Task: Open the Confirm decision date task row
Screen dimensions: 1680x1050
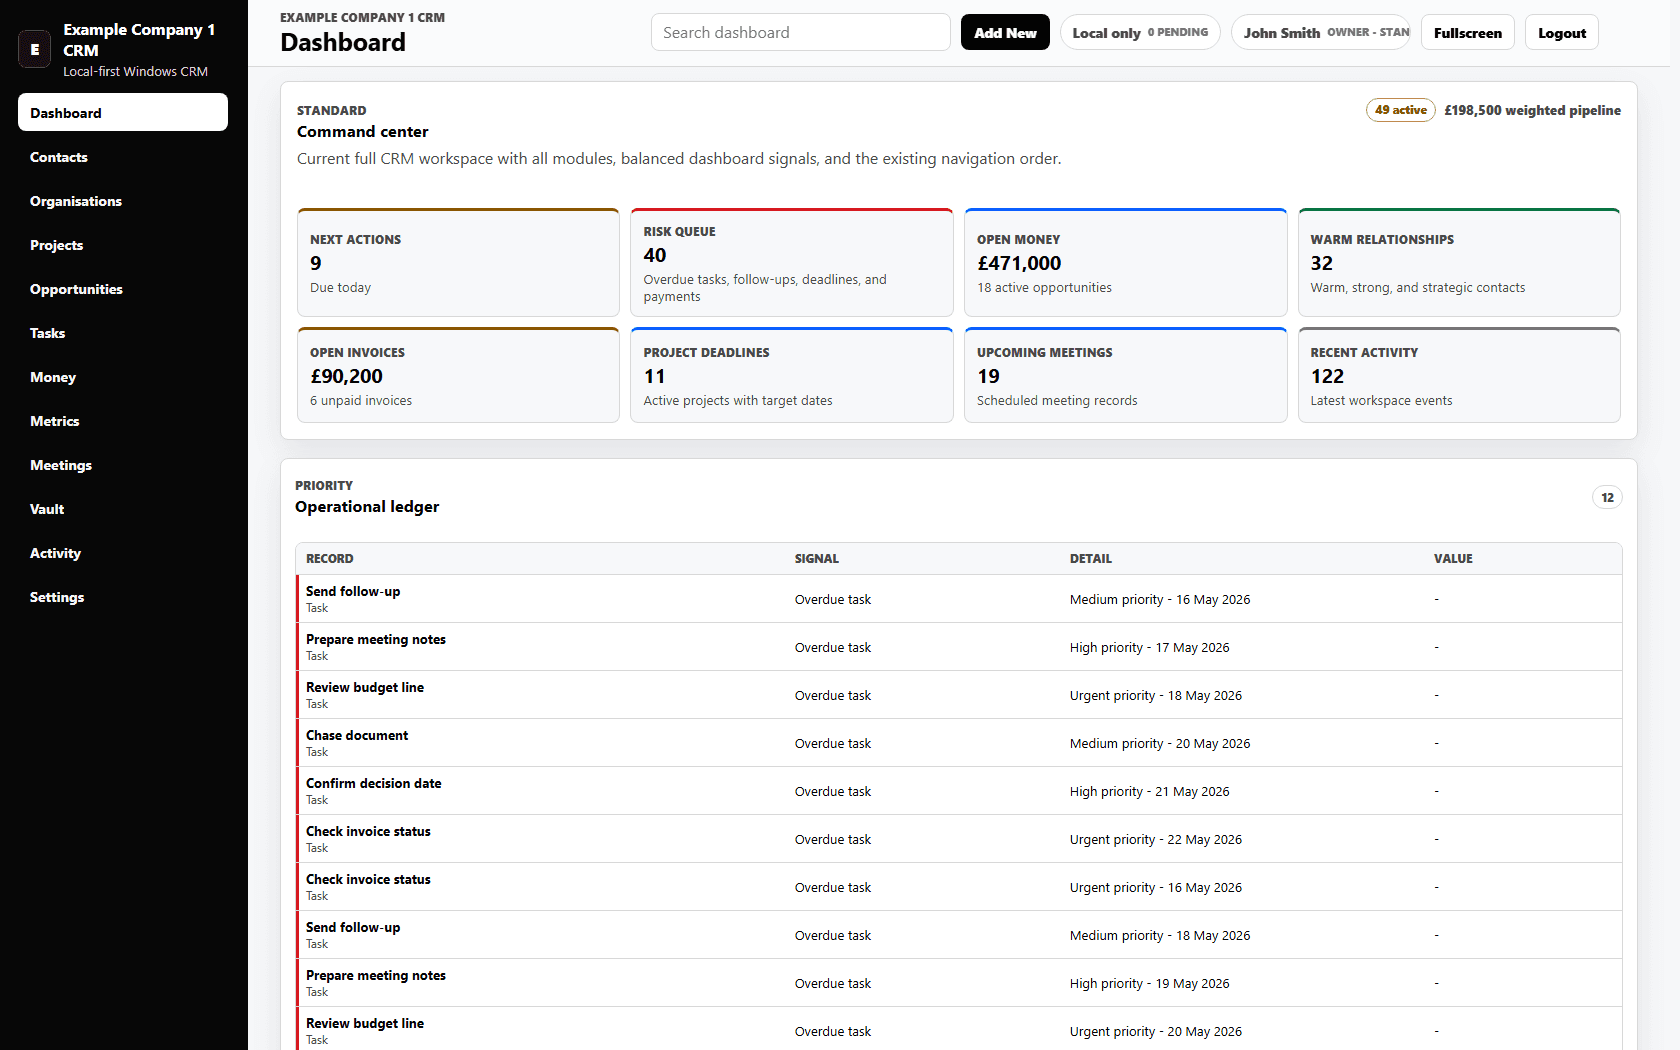Action: (959, 791)
